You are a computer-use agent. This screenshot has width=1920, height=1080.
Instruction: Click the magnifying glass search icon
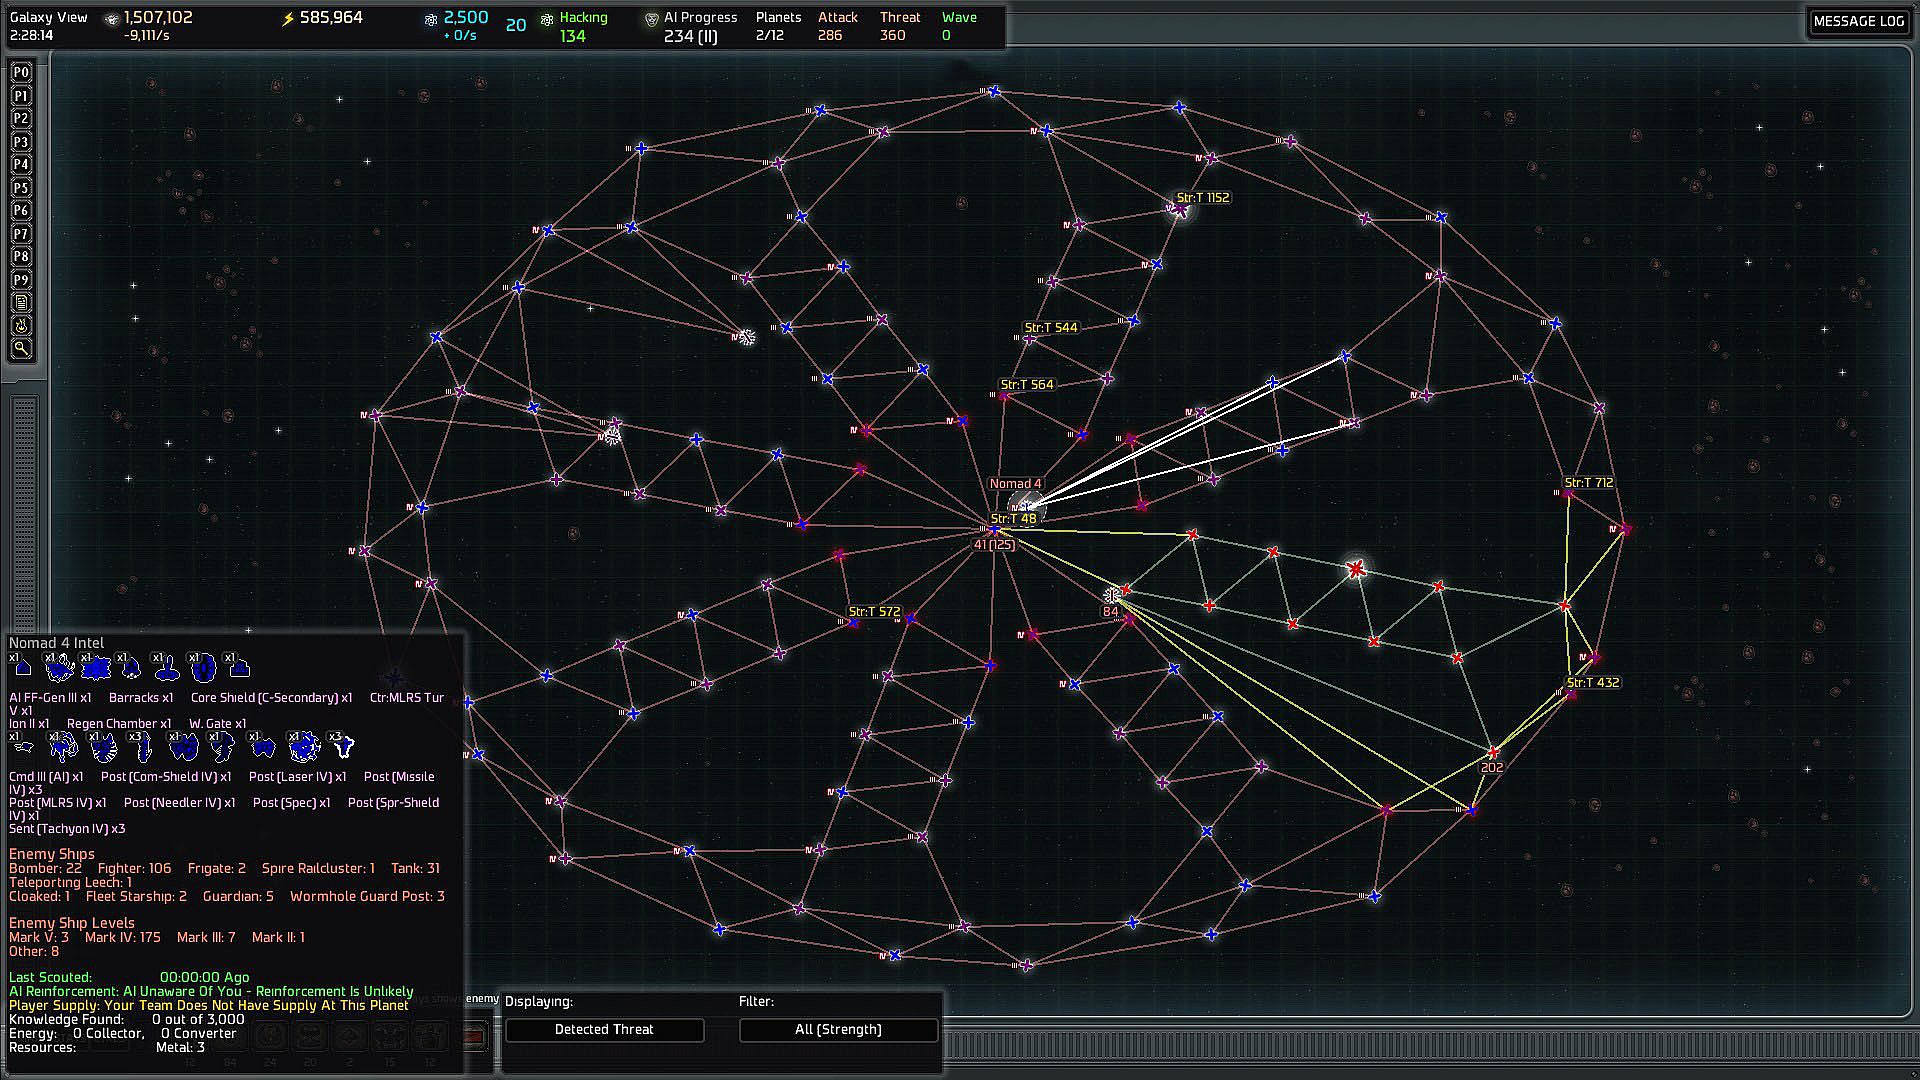pyautogui.click(x=21, y=349)
